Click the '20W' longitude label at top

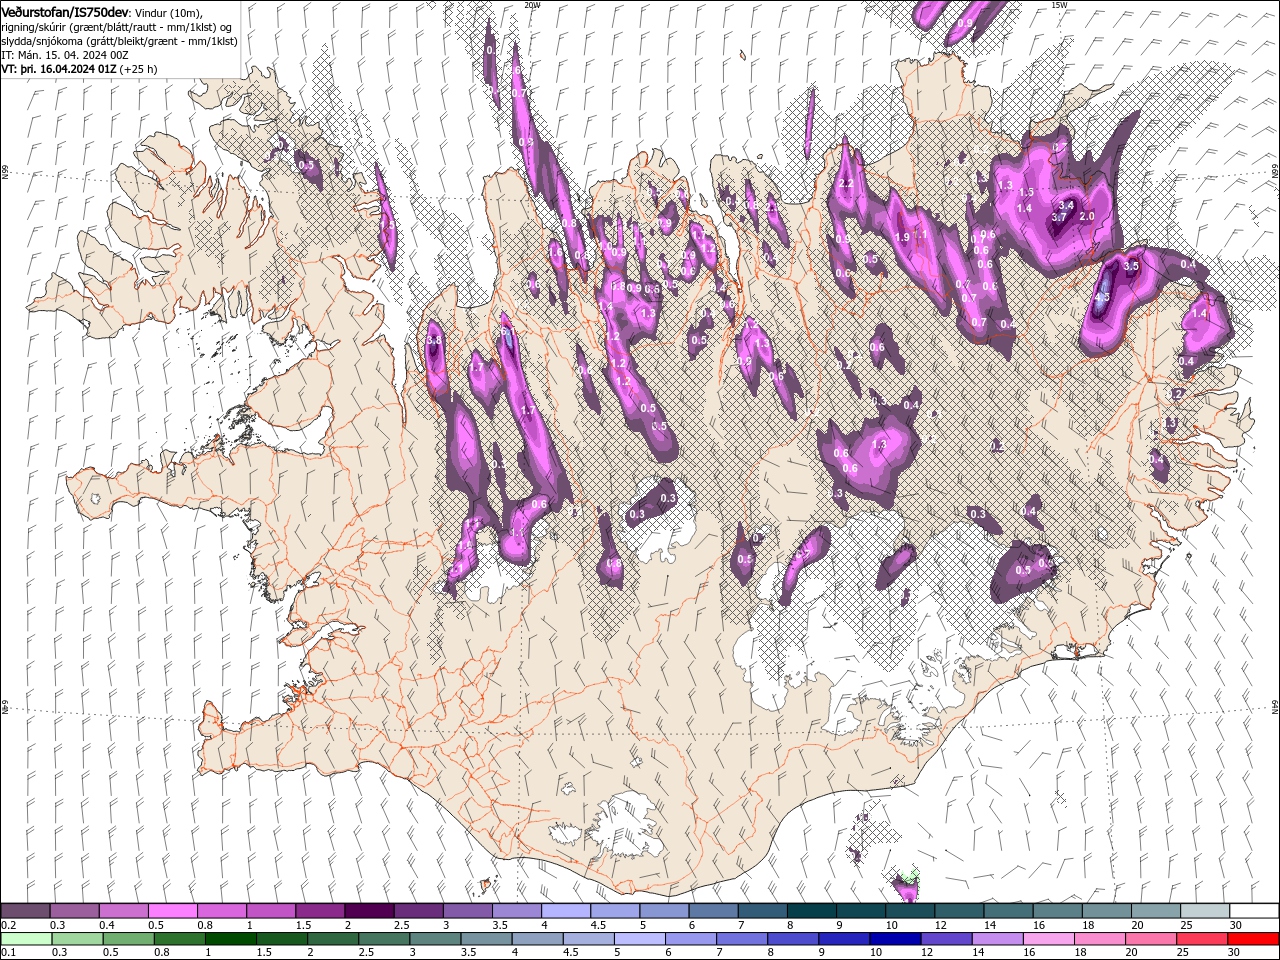[x=532, y=5]
